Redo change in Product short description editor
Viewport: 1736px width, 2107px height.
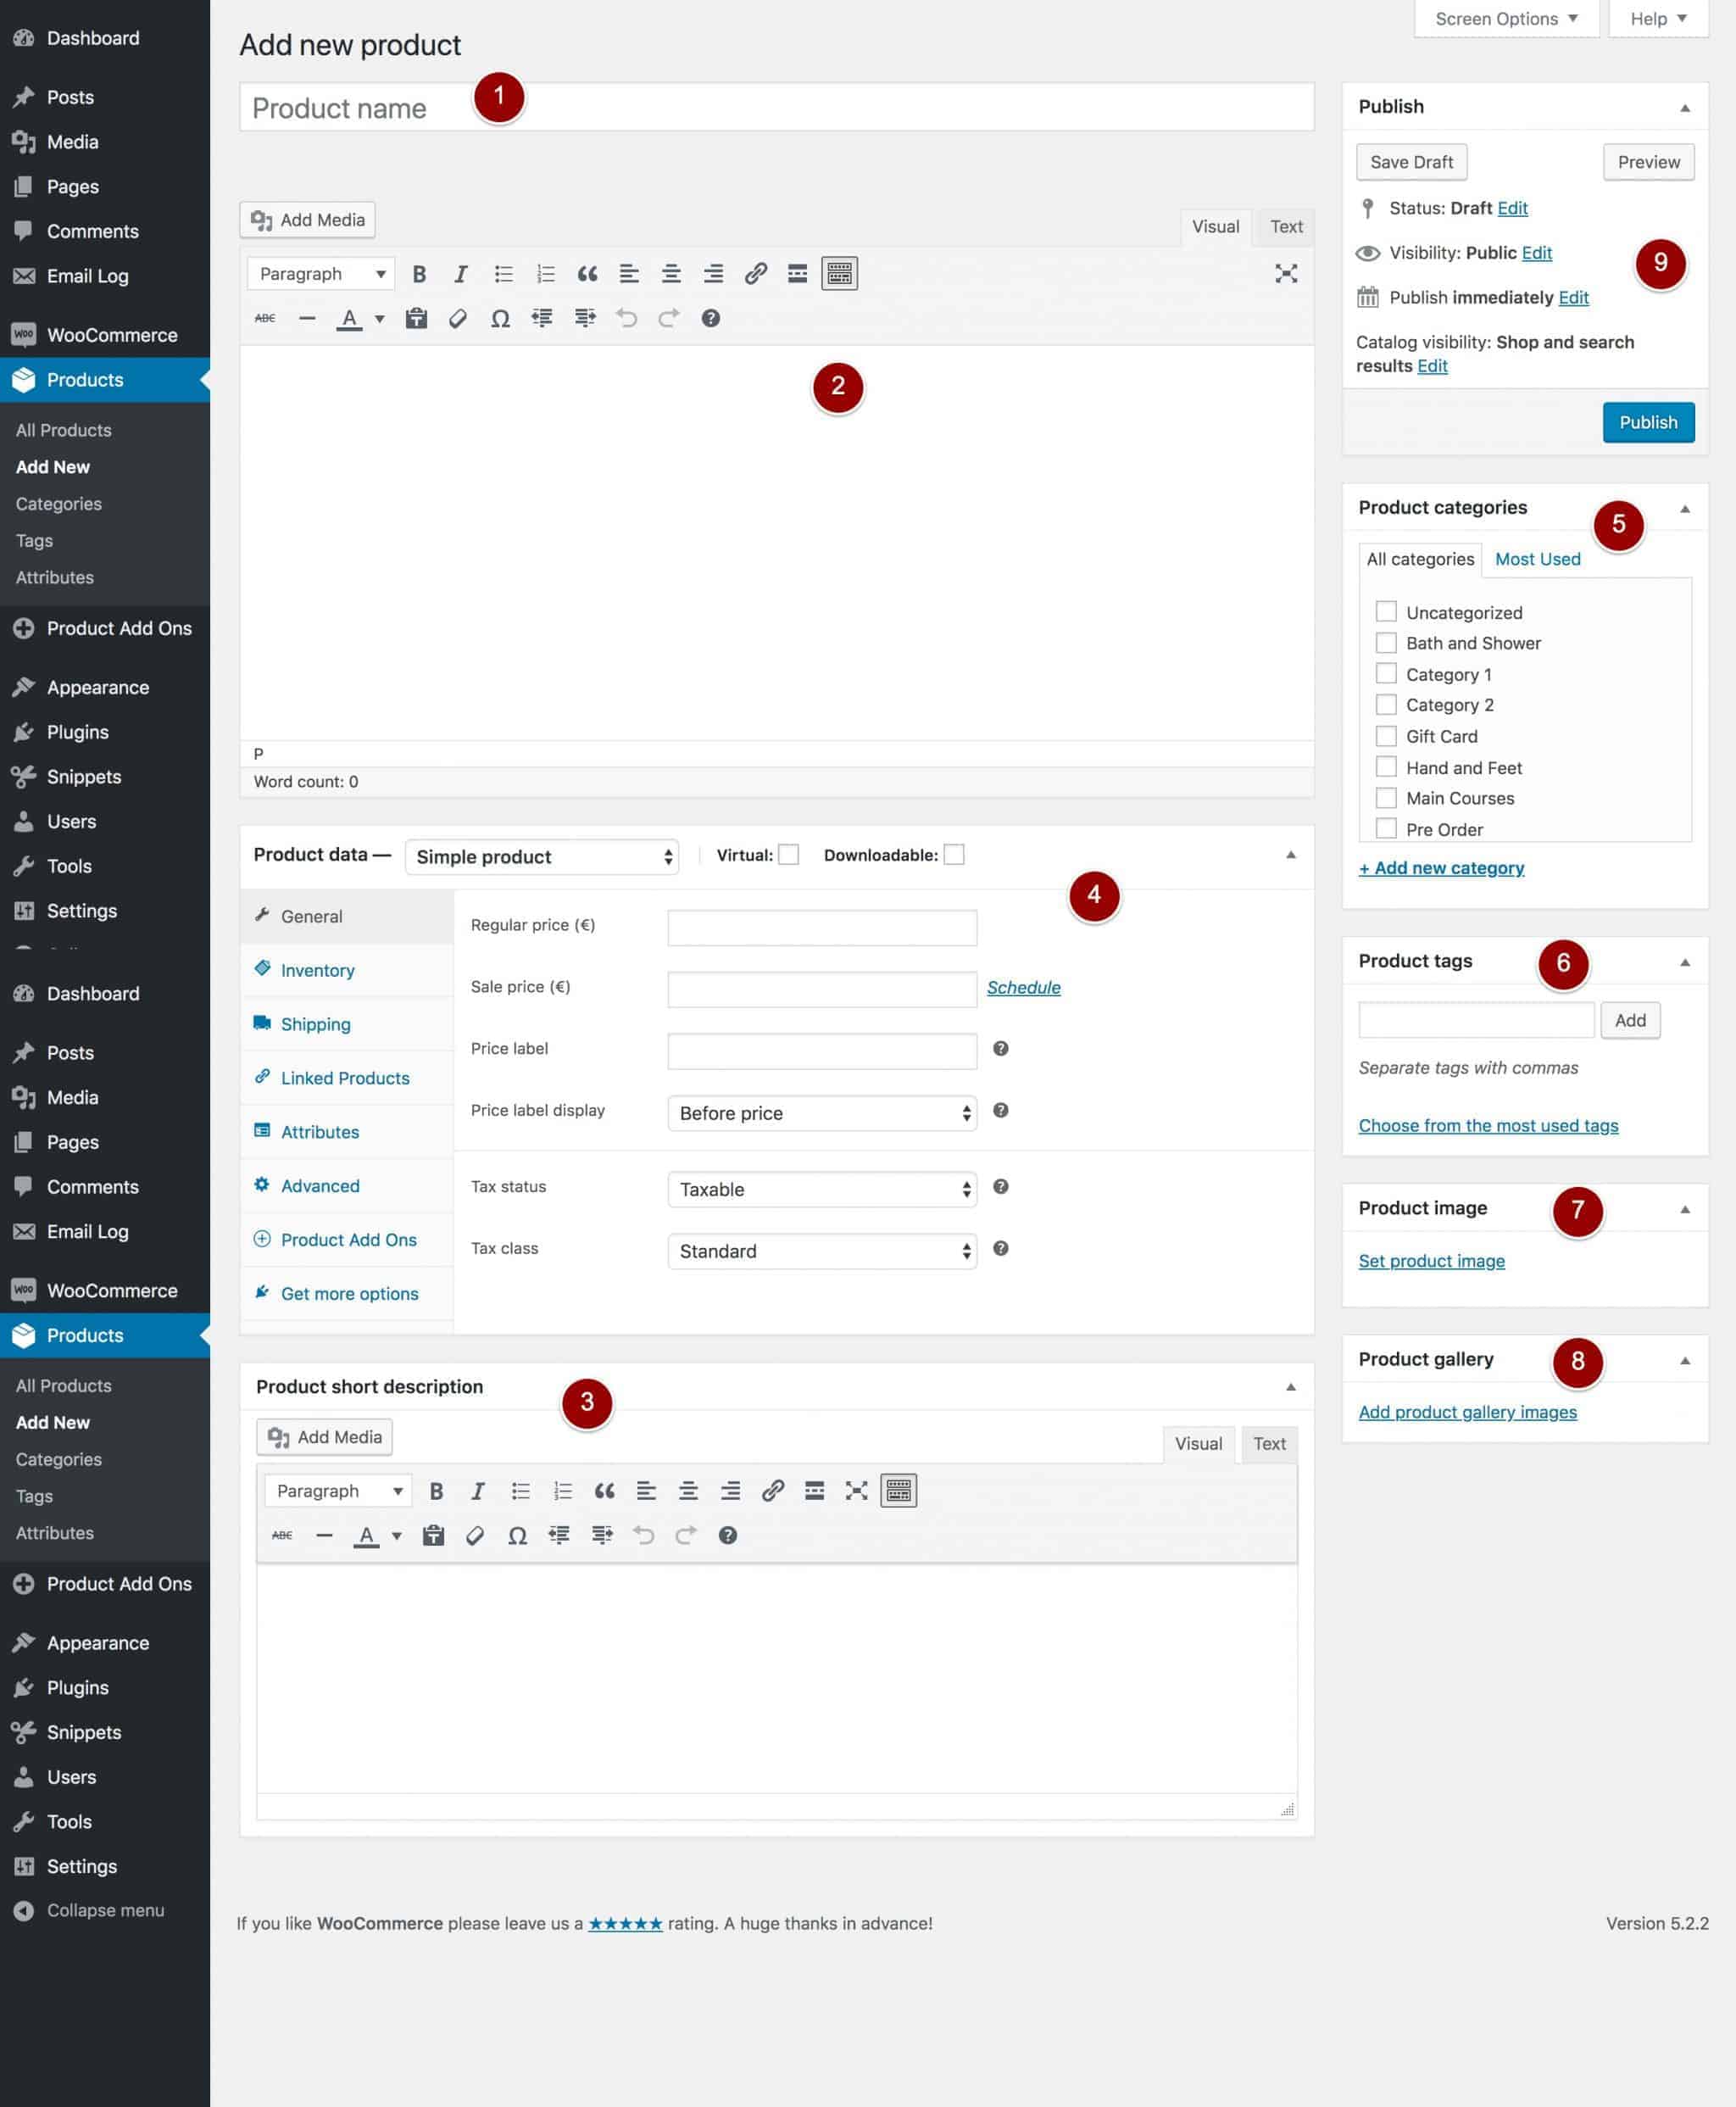coord(686,1535)
